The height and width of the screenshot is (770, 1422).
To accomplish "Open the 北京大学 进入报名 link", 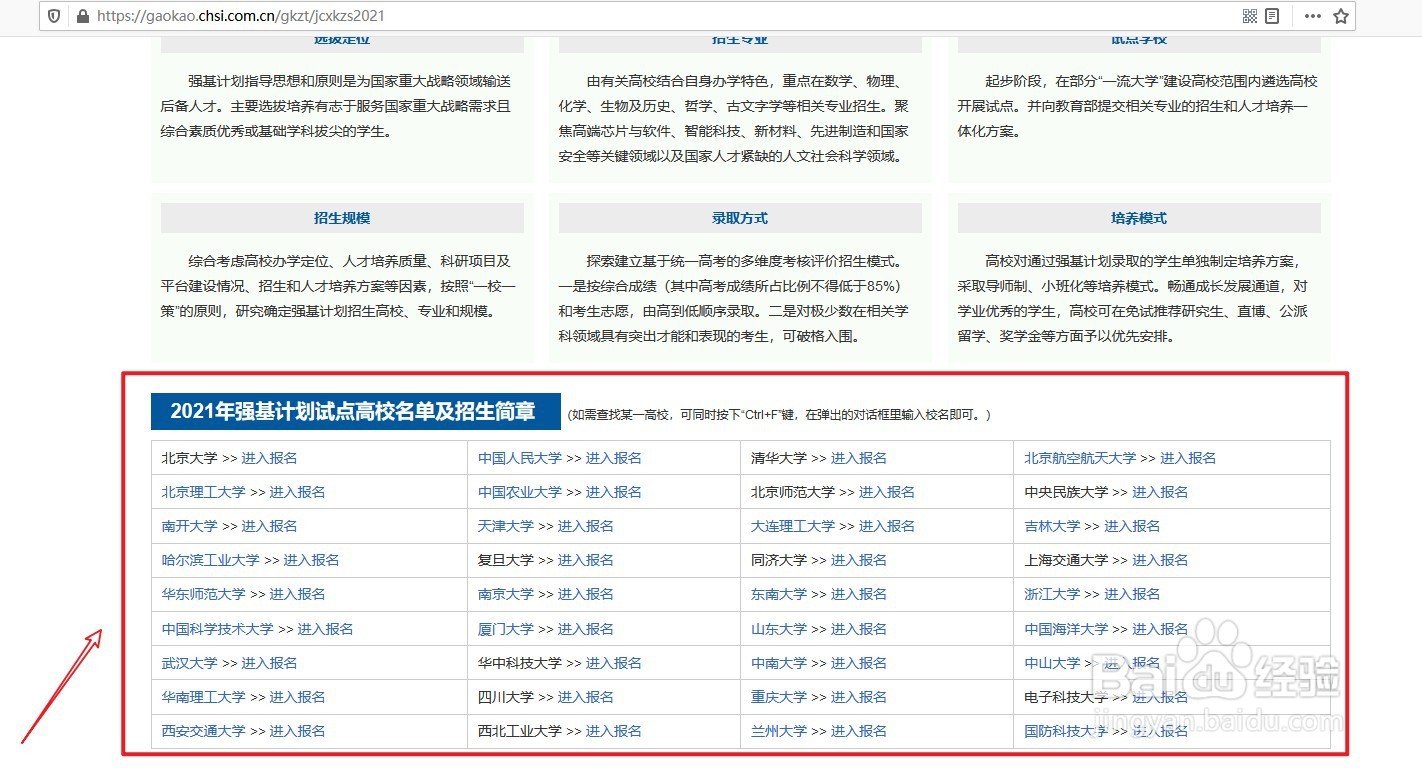I will pos(269,458).
